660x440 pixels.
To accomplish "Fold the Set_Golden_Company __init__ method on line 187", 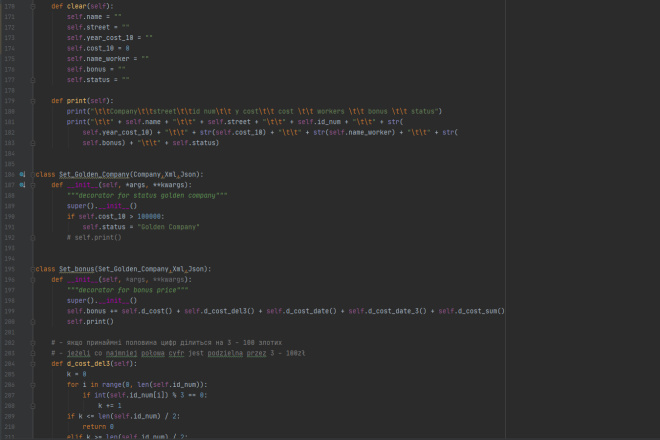I will [33, 185].
